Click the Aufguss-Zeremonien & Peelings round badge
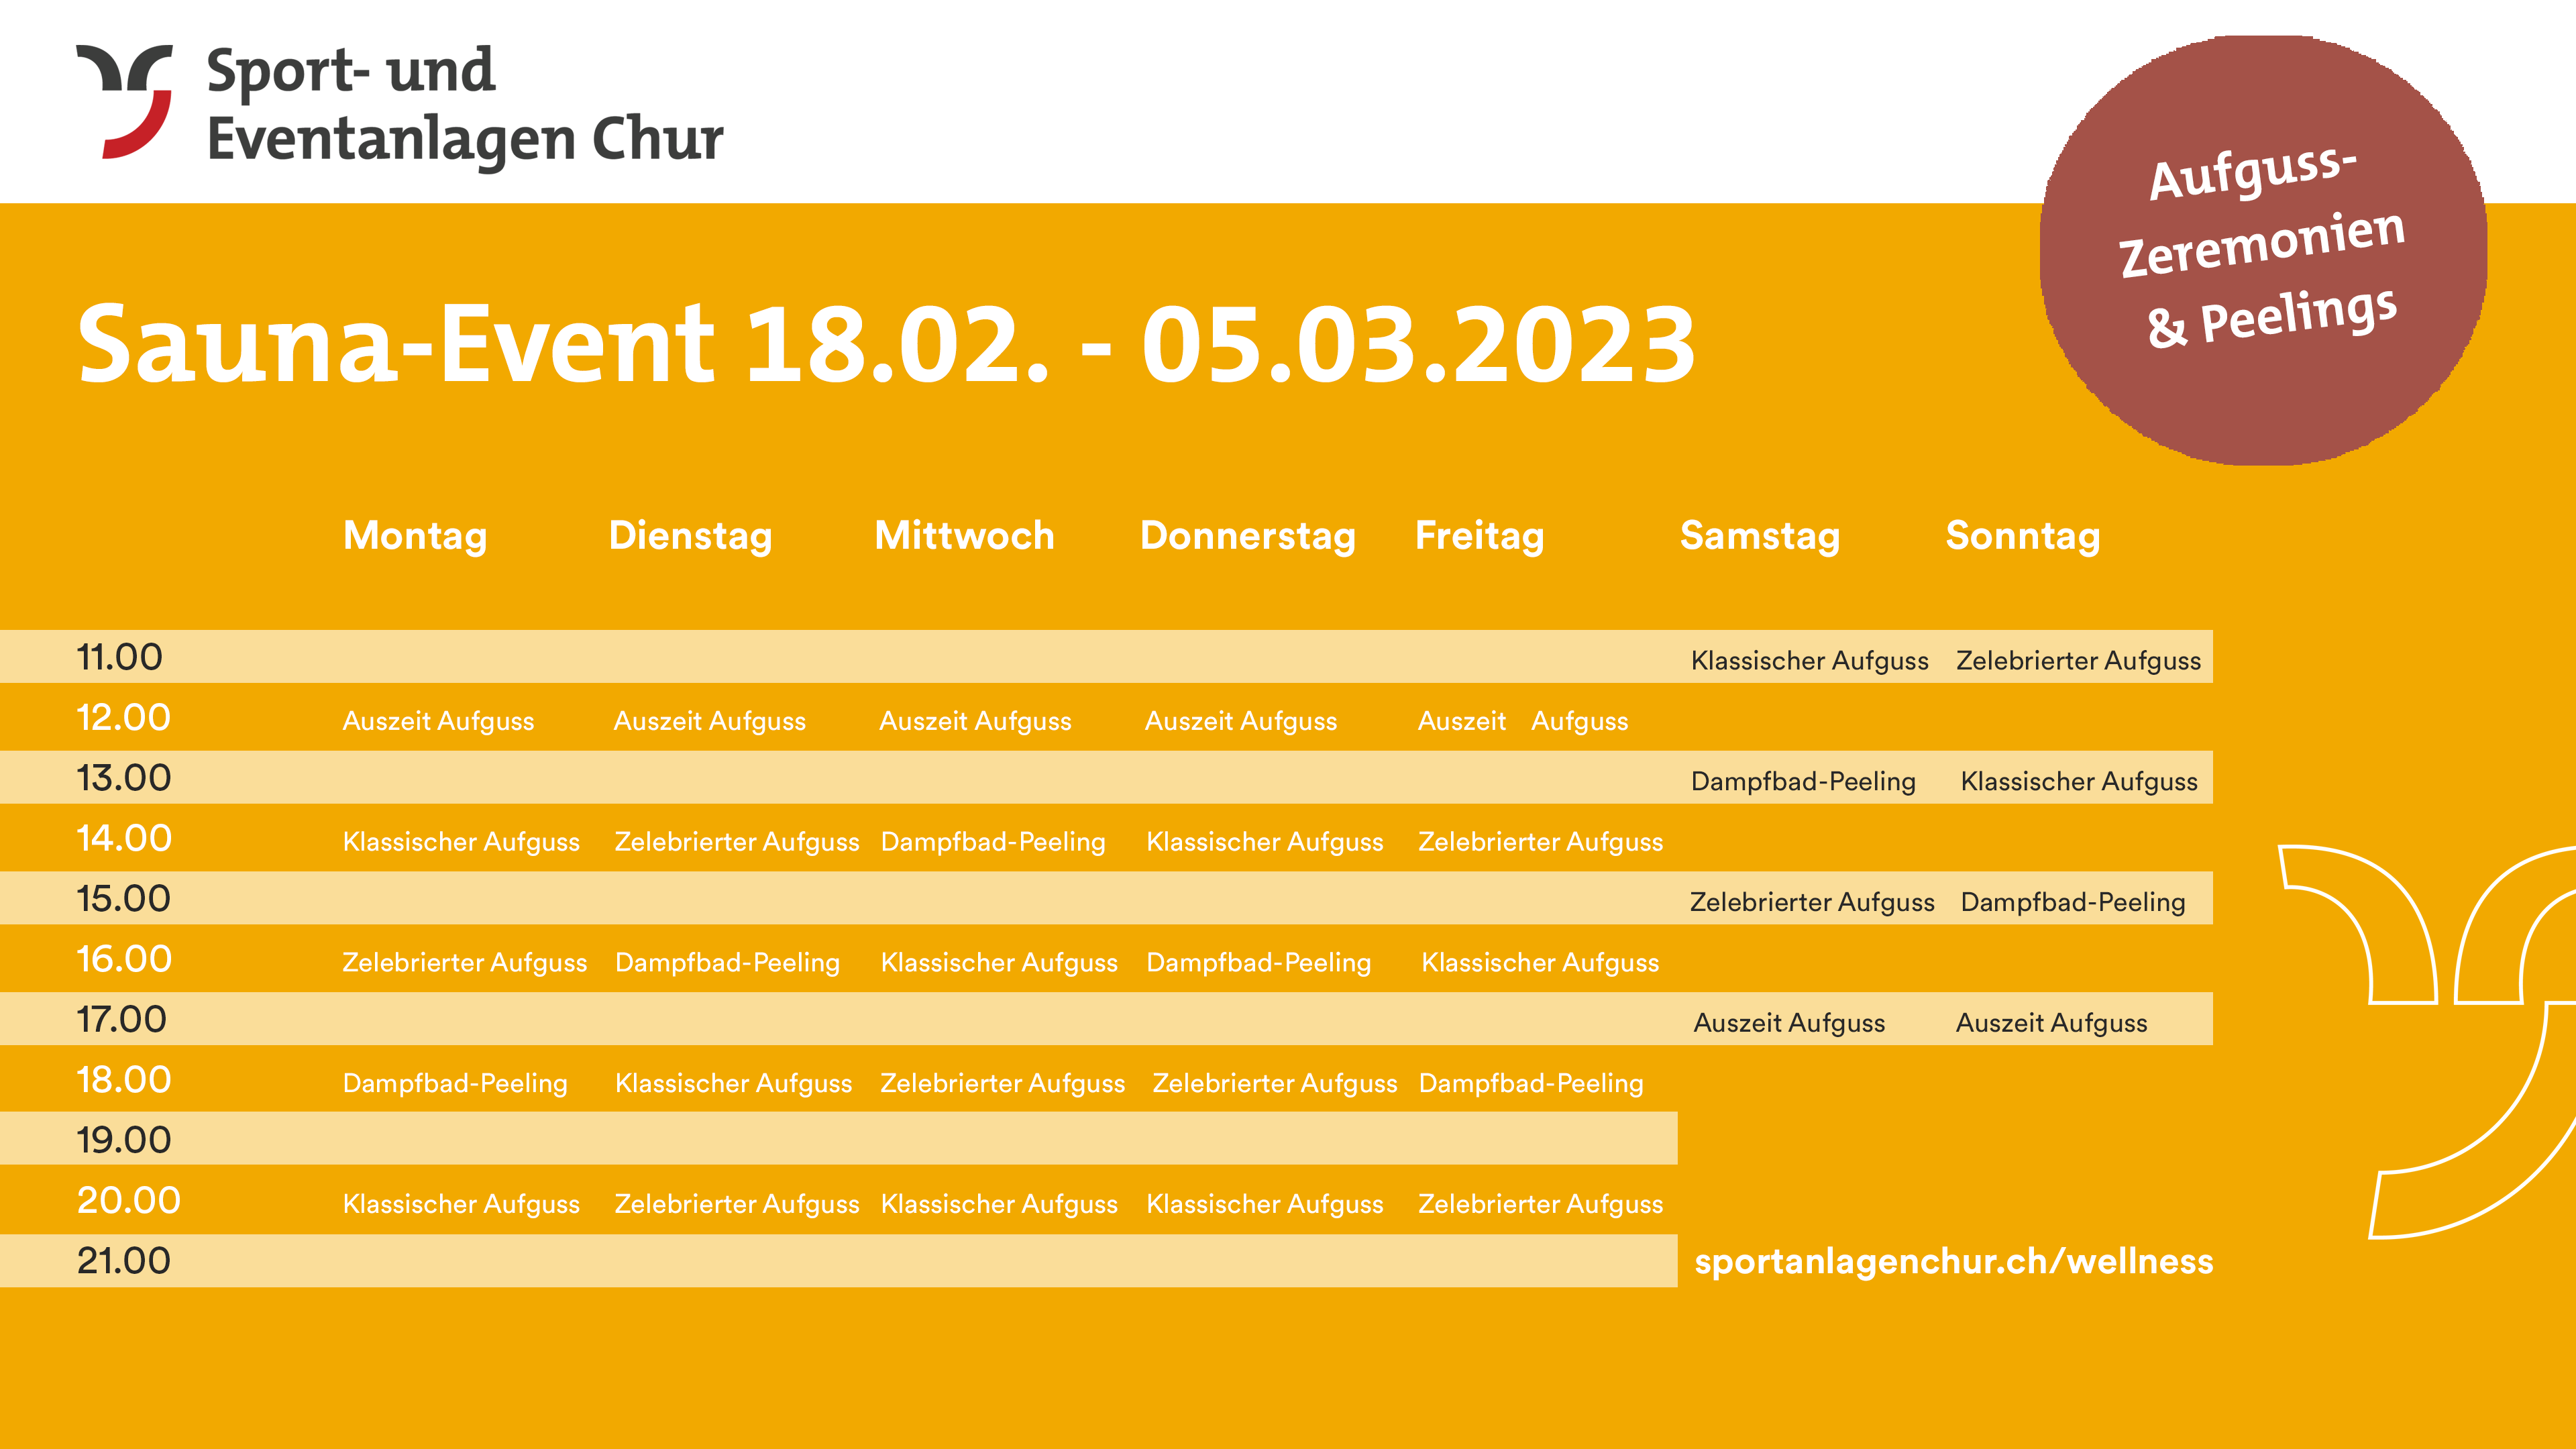Image resolution: width=2576 pixels, height=1449 pixels. click(2263, 250)
